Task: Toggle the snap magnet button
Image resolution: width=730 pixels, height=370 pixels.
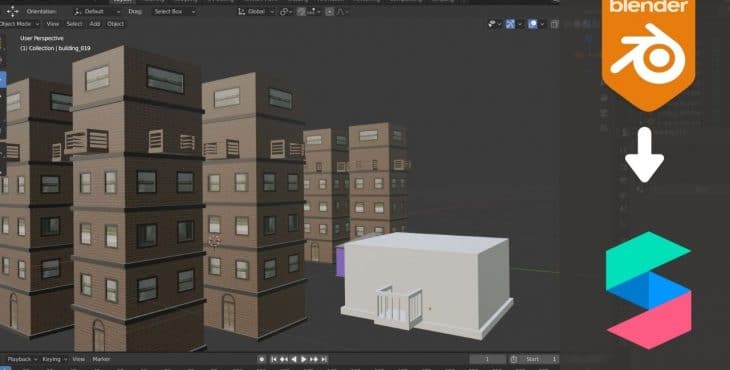Action: [301, 11]
